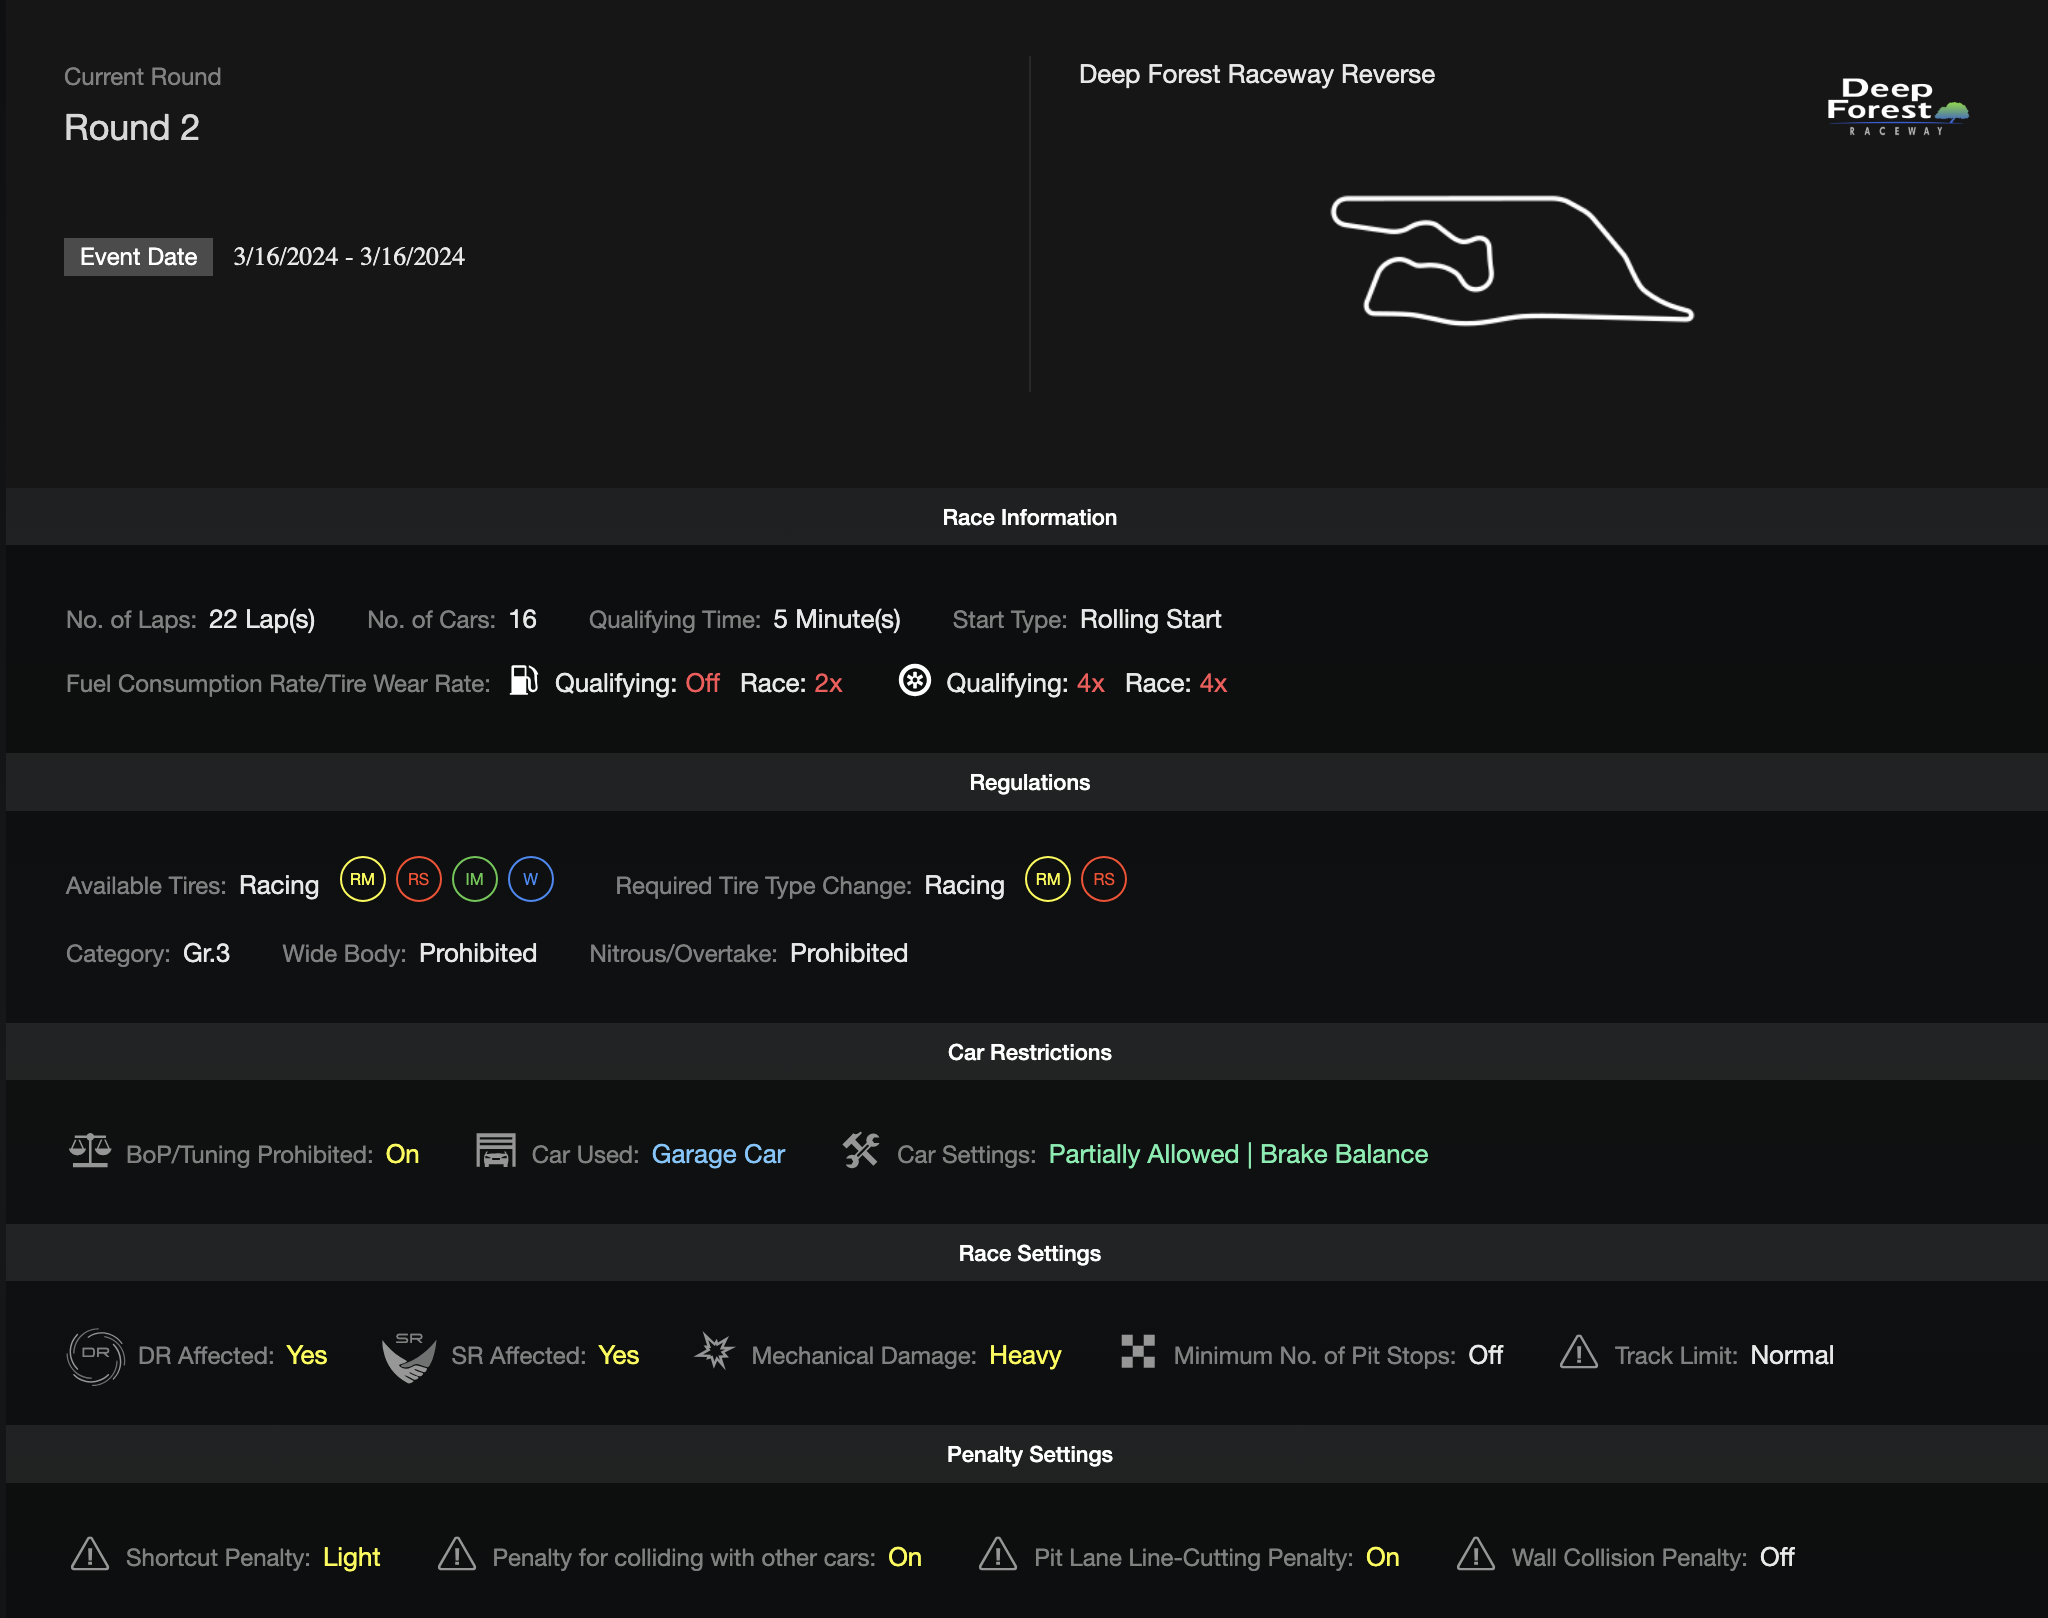This screenshot has height=1618, width=2048.
Task: Click the Deep Forest Raceway logo
Action: point(1895,107)
